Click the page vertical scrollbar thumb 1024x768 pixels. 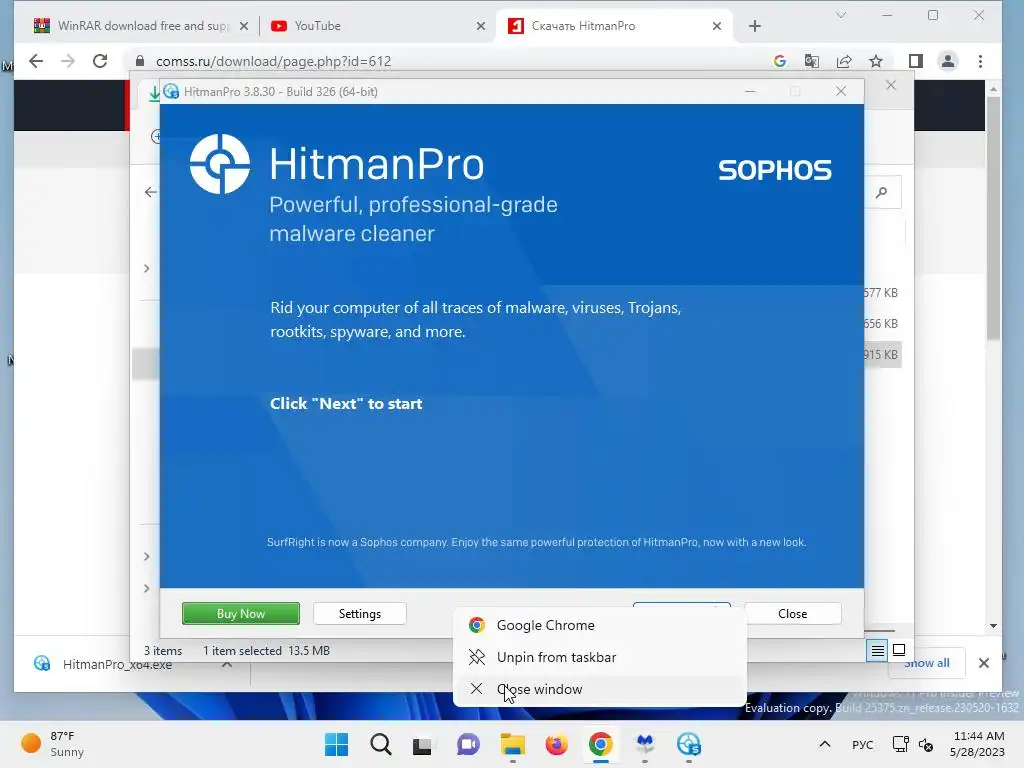[x=993, y=219]
